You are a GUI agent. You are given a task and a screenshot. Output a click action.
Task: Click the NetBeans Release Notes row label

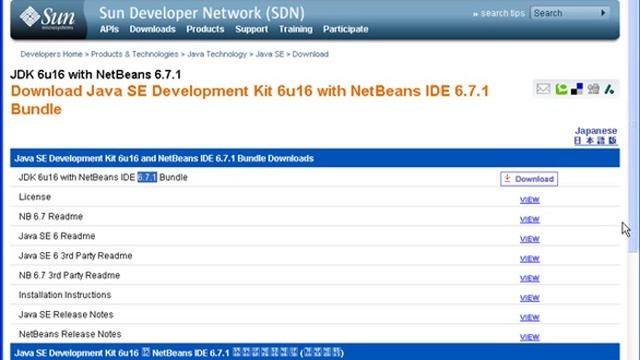70,334
